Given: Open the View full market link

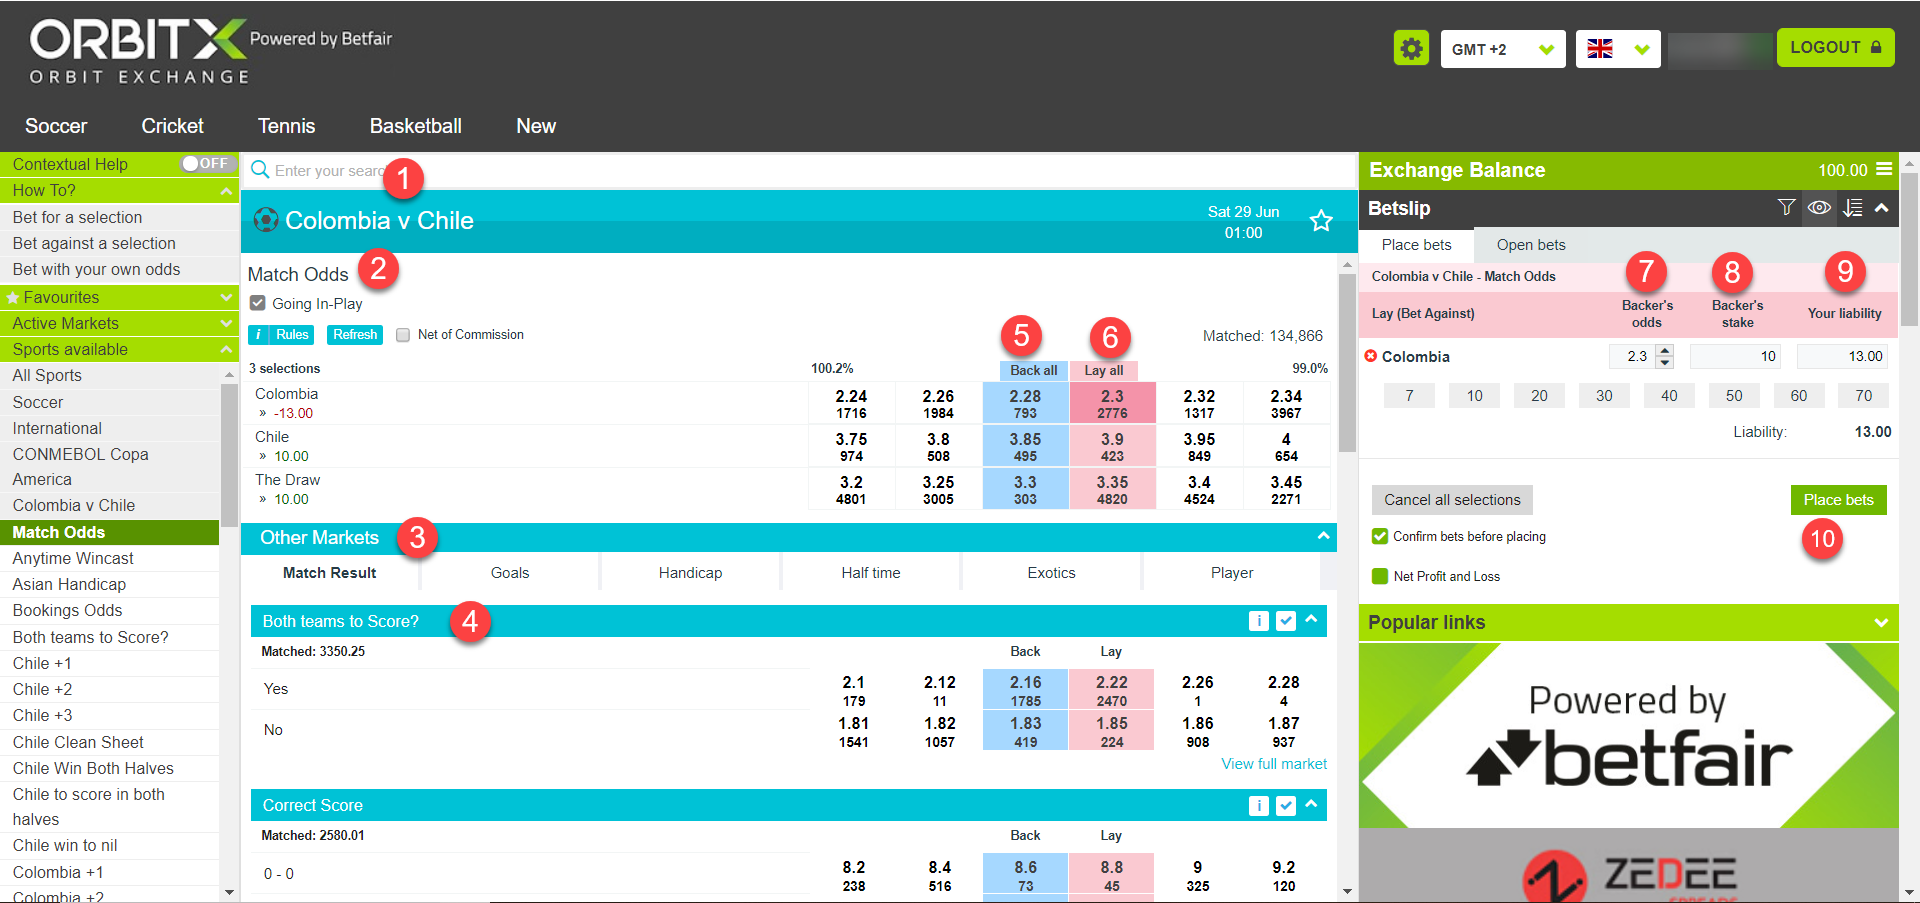Looking at the screenshot, I should [1274, 764].
